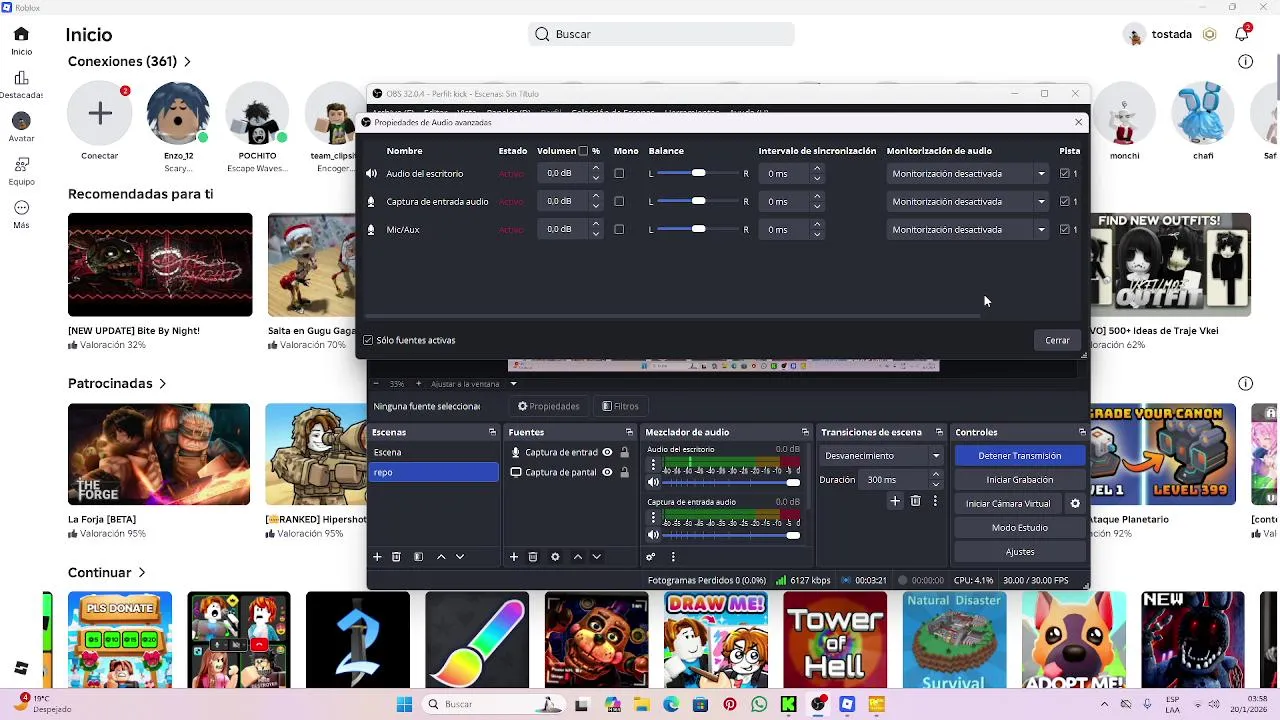Open preview zoom Ajustar a la ventana dropdown
Image resolution: width=1280 pixels, height=720 pixels.
pyautogui.click(x=474, y=384)
